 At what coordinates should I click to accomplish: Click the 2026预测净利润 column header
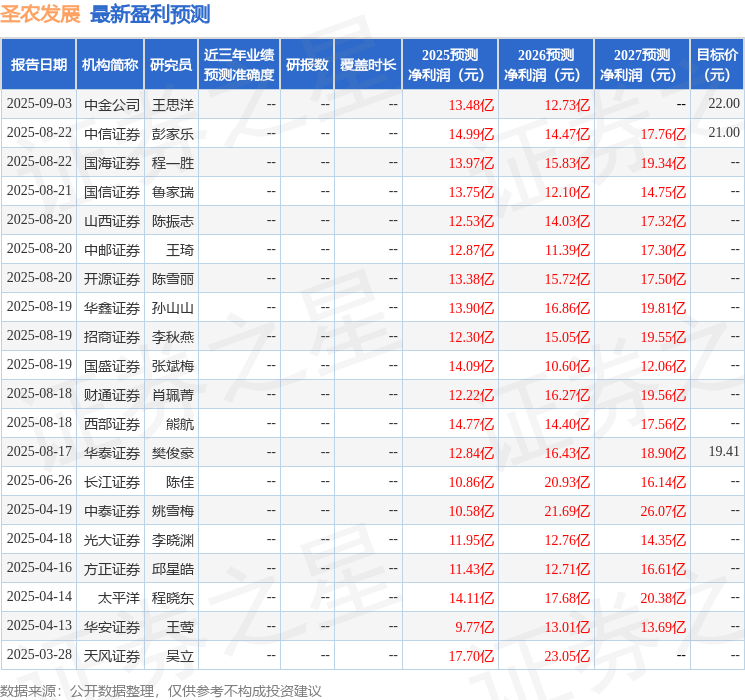coord(546,64)
